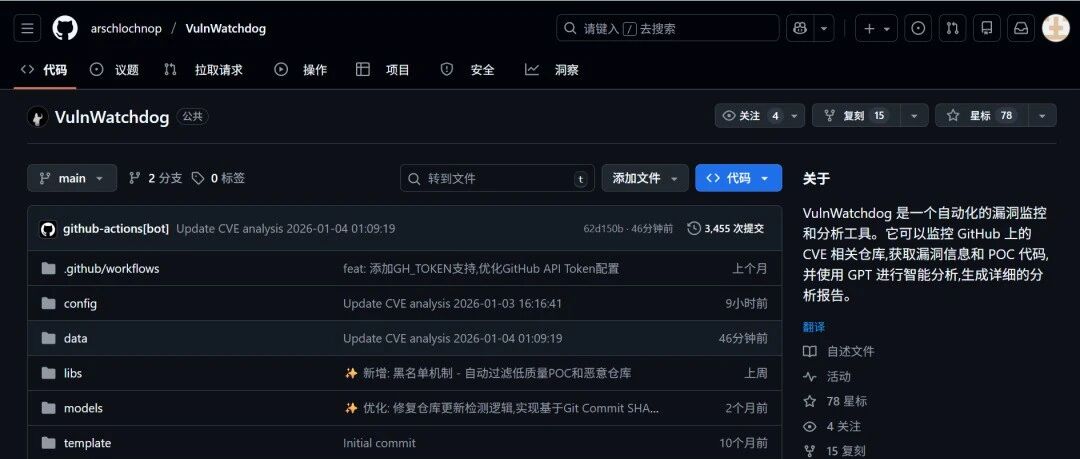
Task: Open VulnWatchdog breadcrumb link in header
Action: 225,28
